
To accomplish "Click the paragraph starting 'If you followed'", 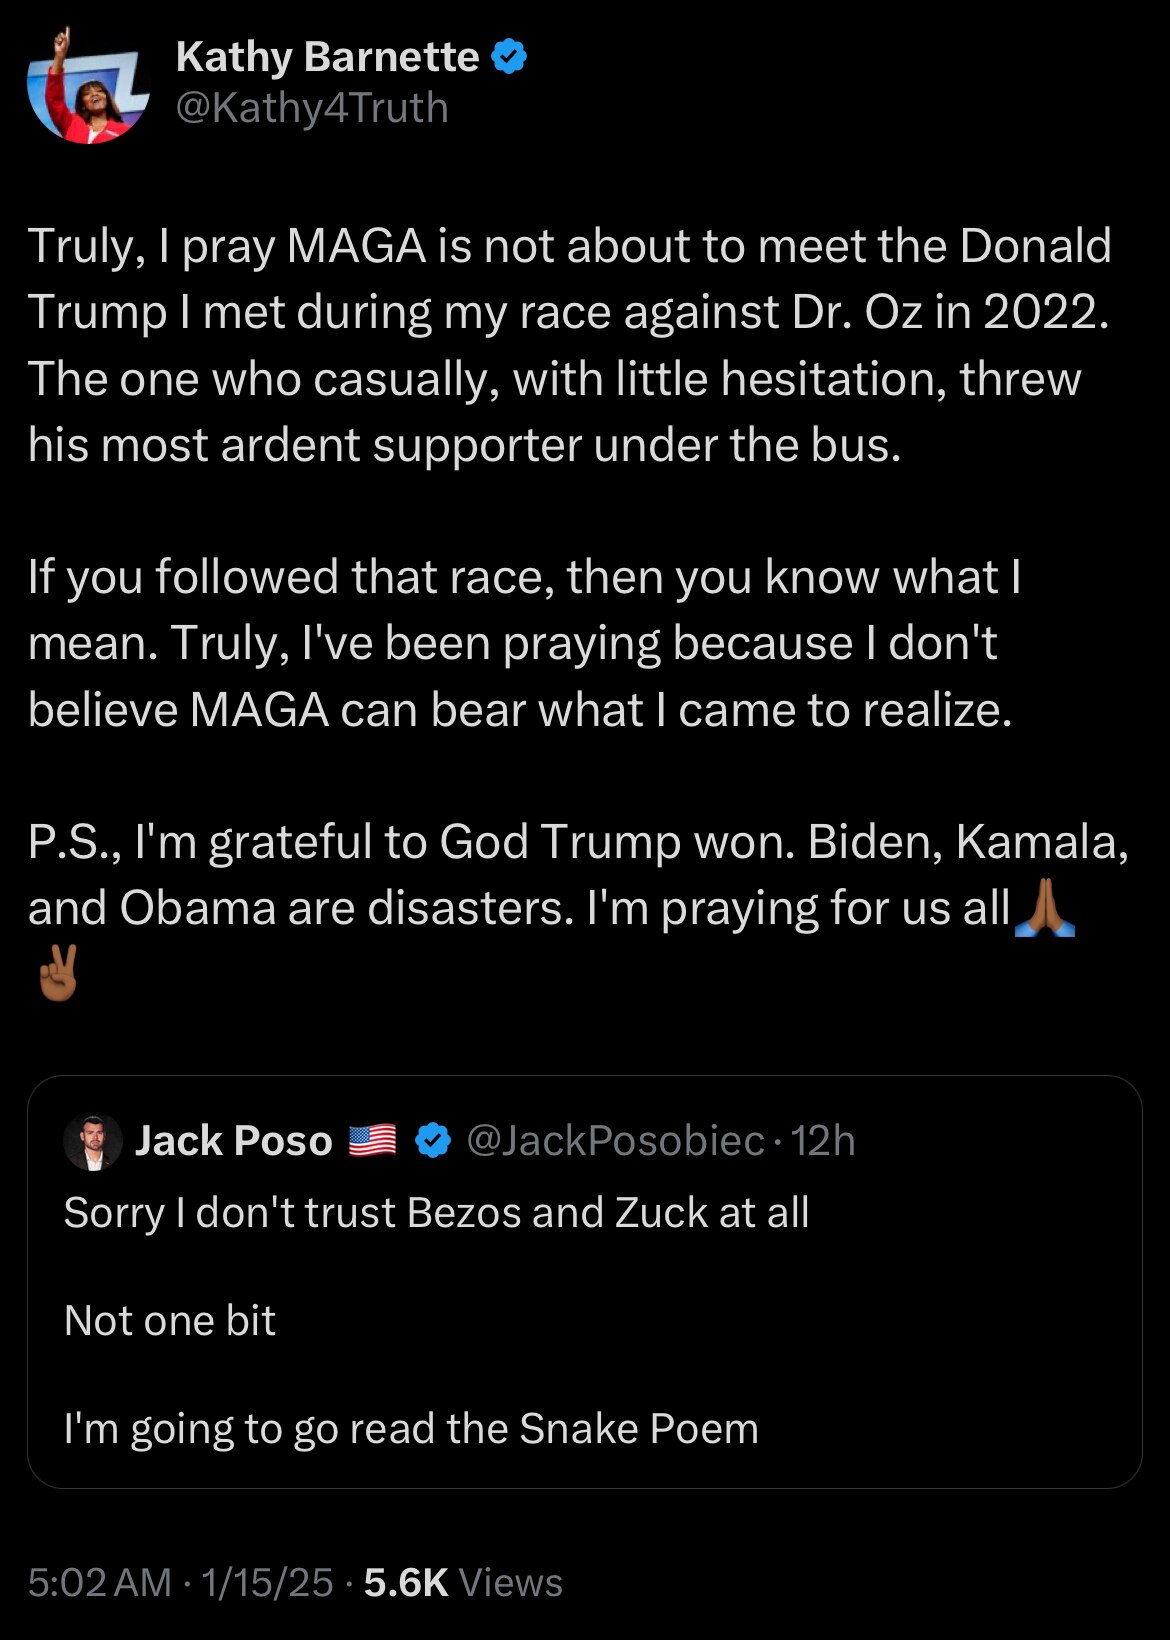I will 525,643.
